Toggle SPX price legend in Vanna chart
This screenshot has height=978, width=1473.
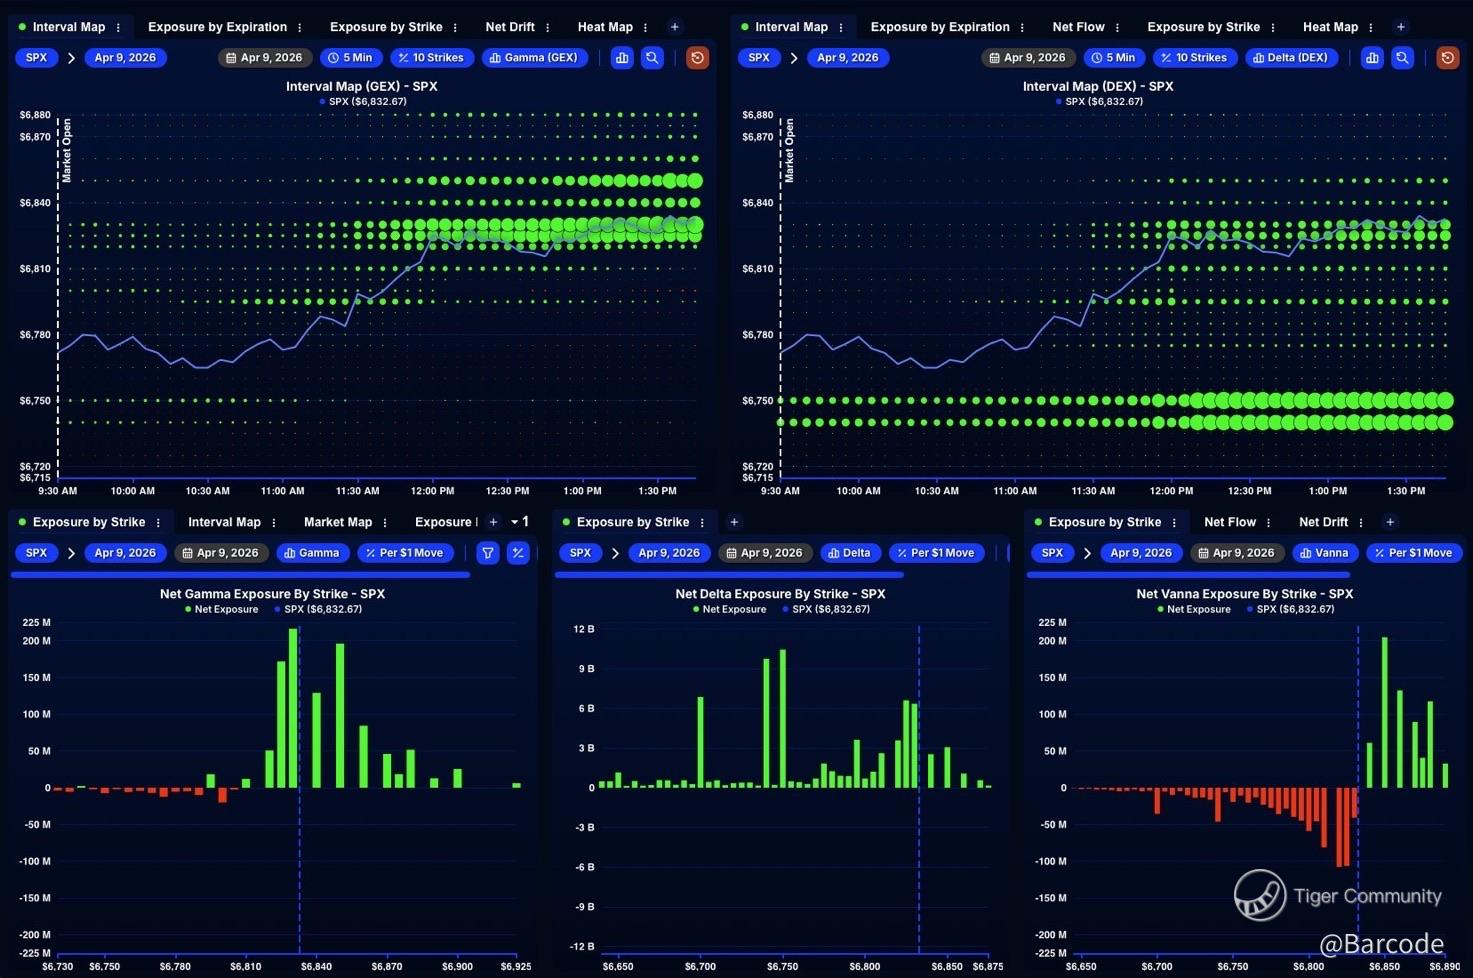[x=1289, y=609]
